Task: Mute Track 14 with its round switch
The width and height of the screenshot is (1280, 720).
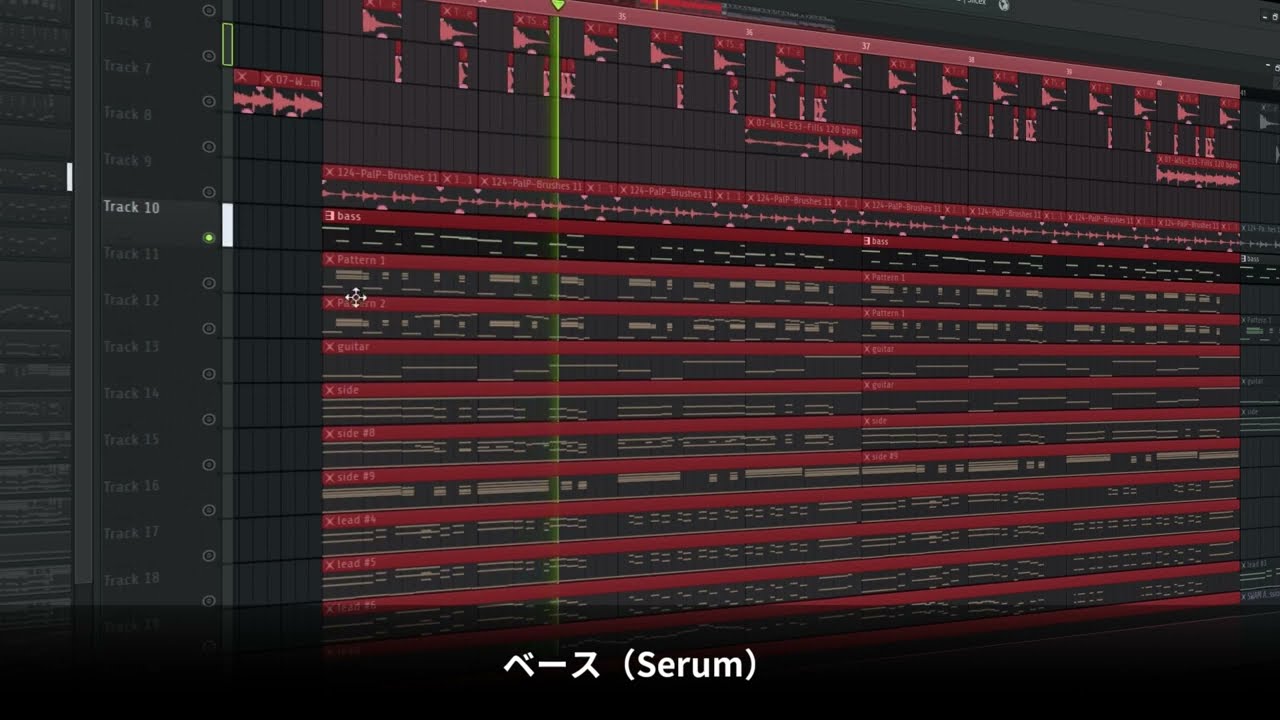Action: click(x=209, y=419)
